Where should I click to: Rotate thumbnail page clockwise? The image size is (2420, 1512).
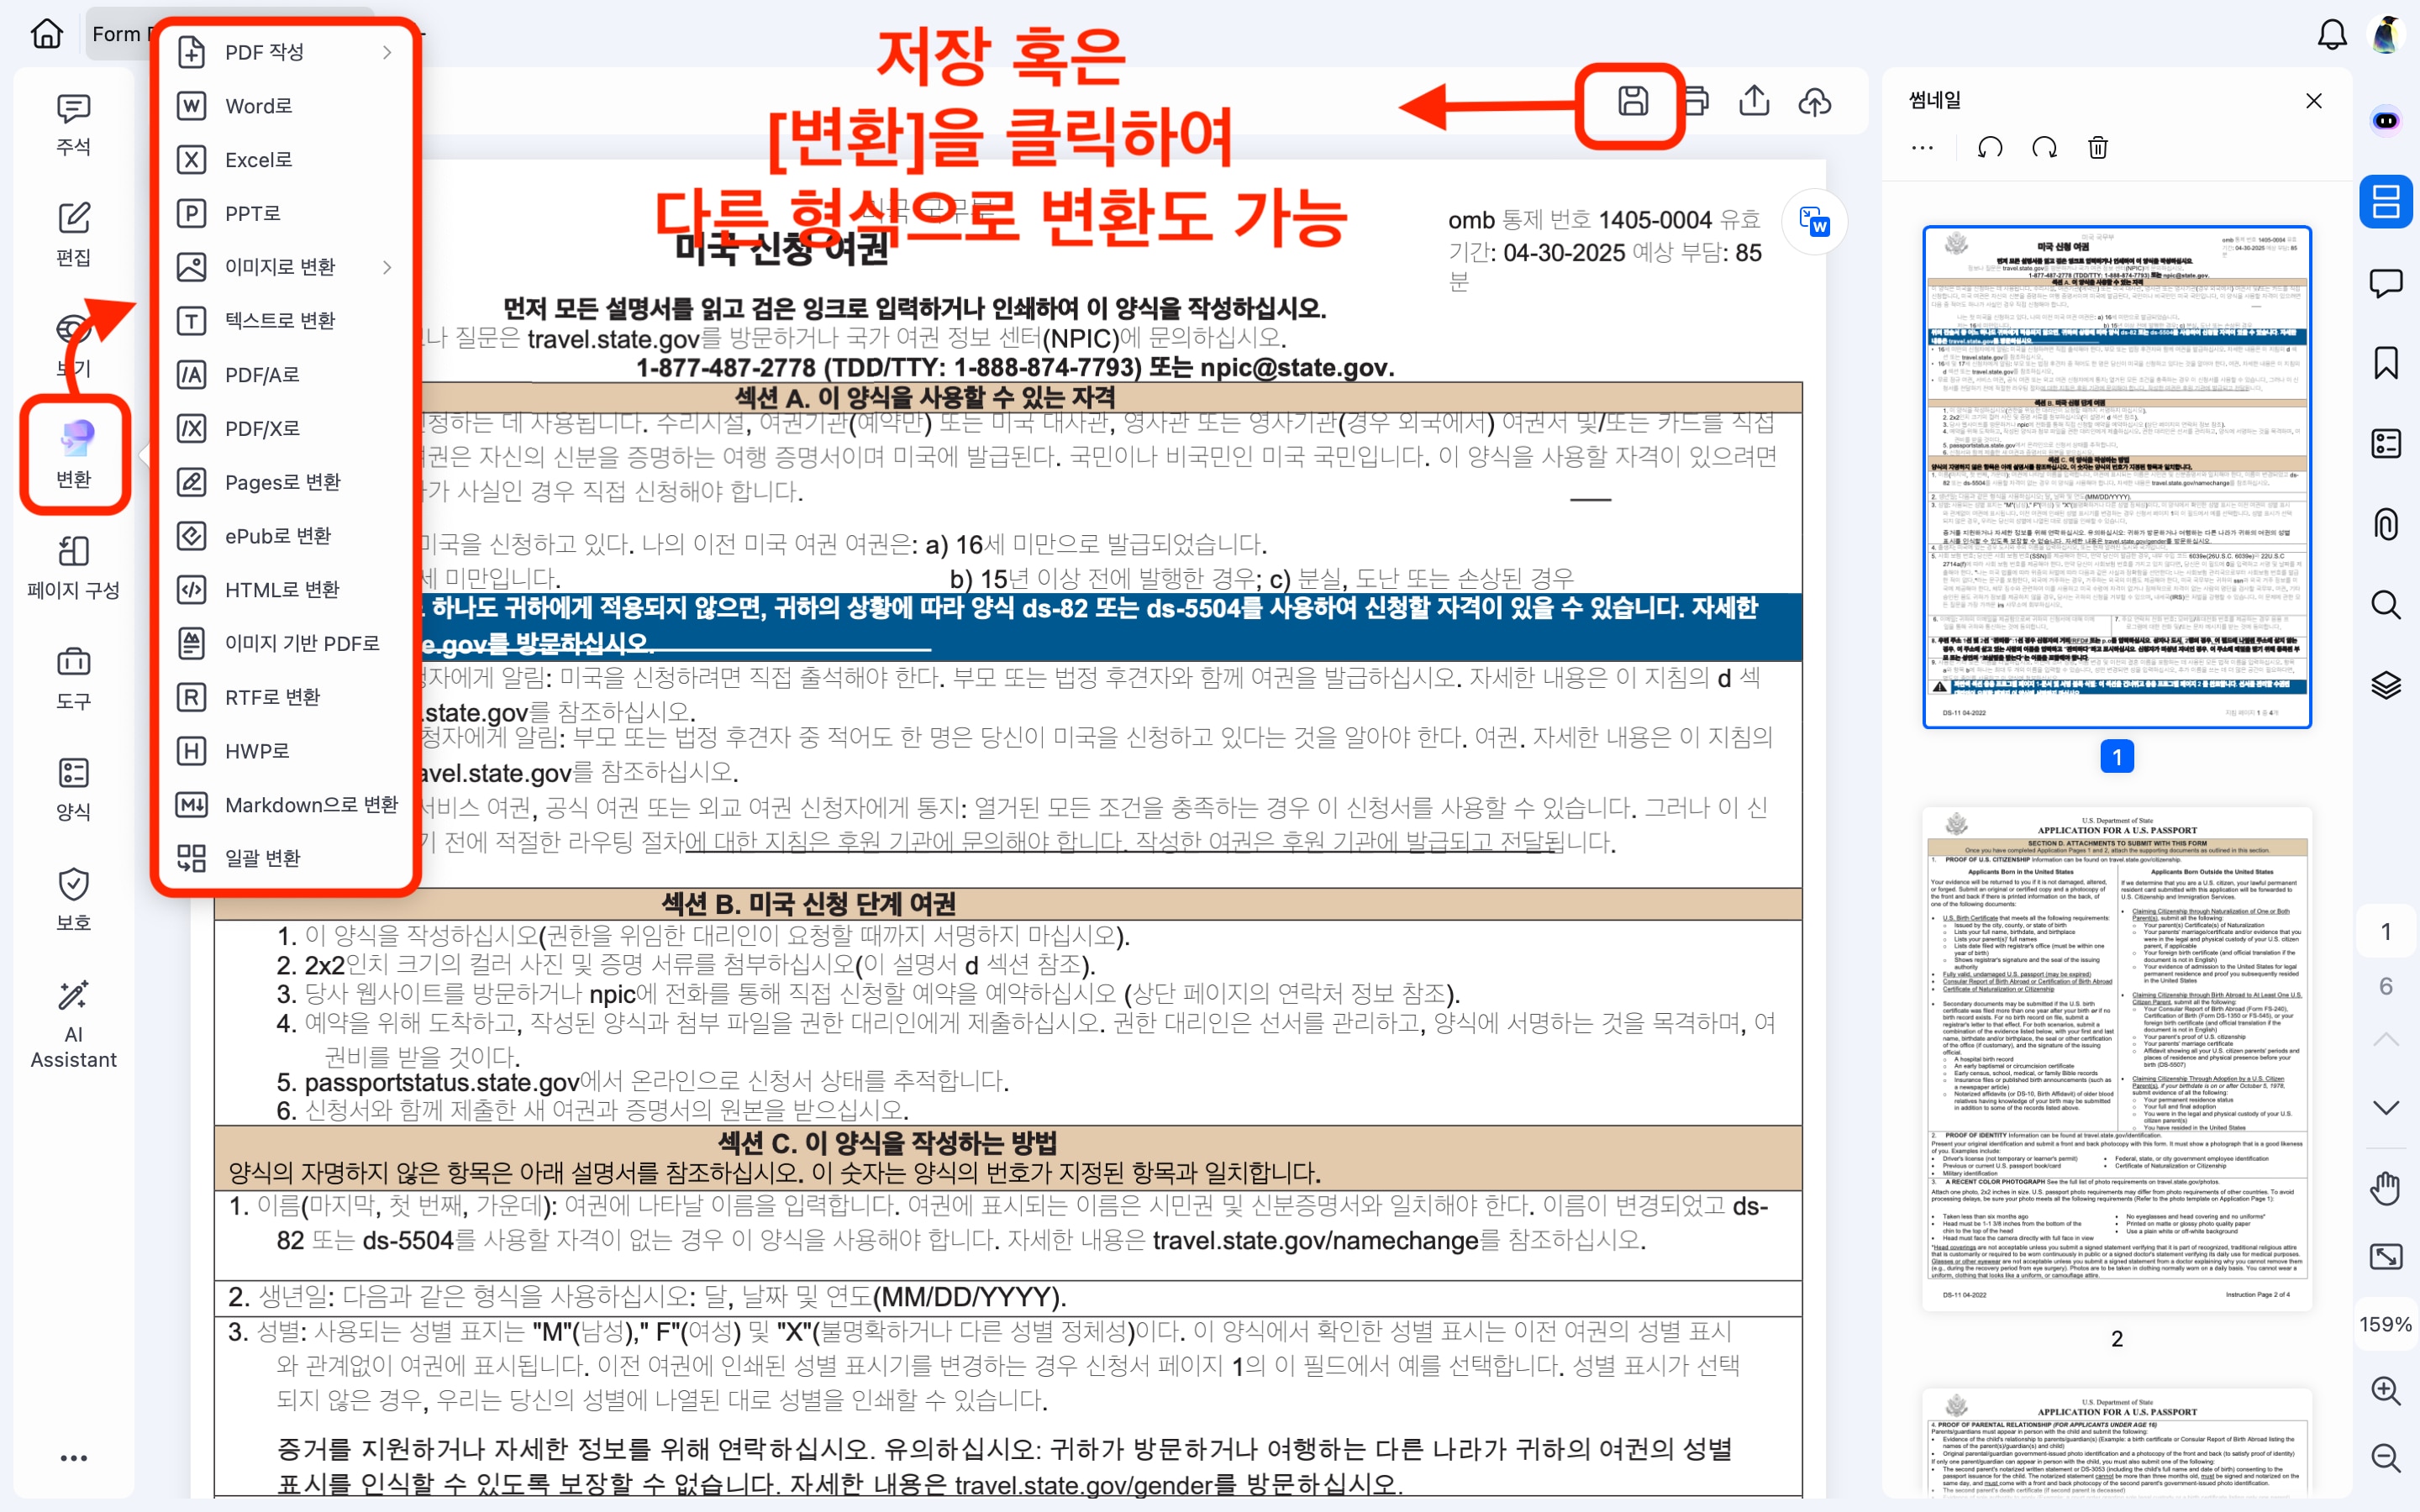[2044, 148]
